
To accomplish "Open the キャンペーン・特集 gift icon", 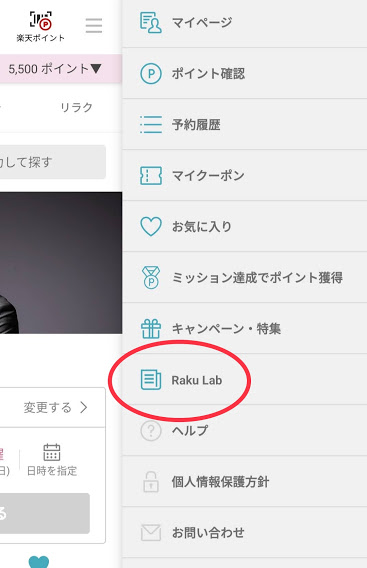I will point(151,329).
